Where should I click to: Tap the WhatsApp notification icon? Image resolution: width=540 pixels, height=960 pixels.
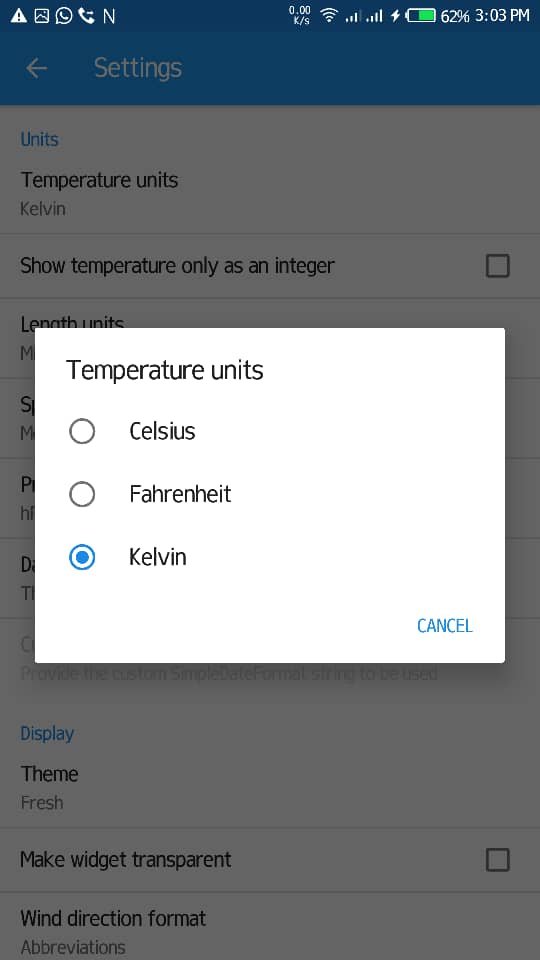64,16
